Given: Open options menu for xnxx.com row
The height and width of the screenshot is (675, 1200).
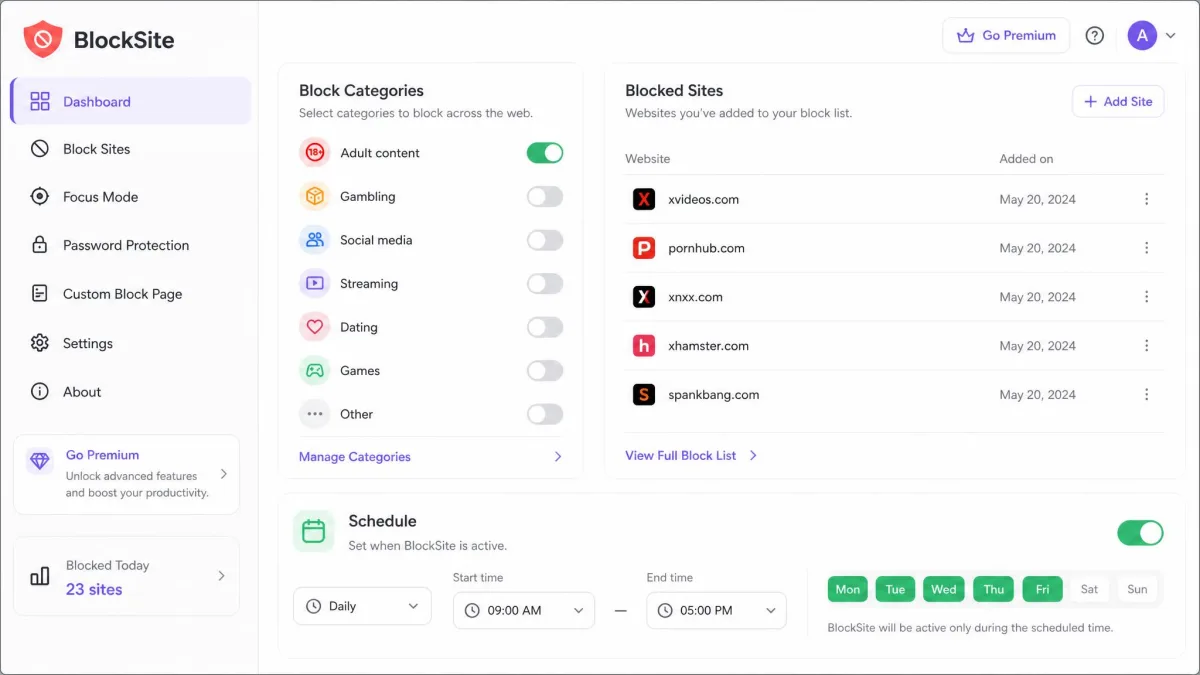Looking at the screenshot, I should [x=1146, y=297].
